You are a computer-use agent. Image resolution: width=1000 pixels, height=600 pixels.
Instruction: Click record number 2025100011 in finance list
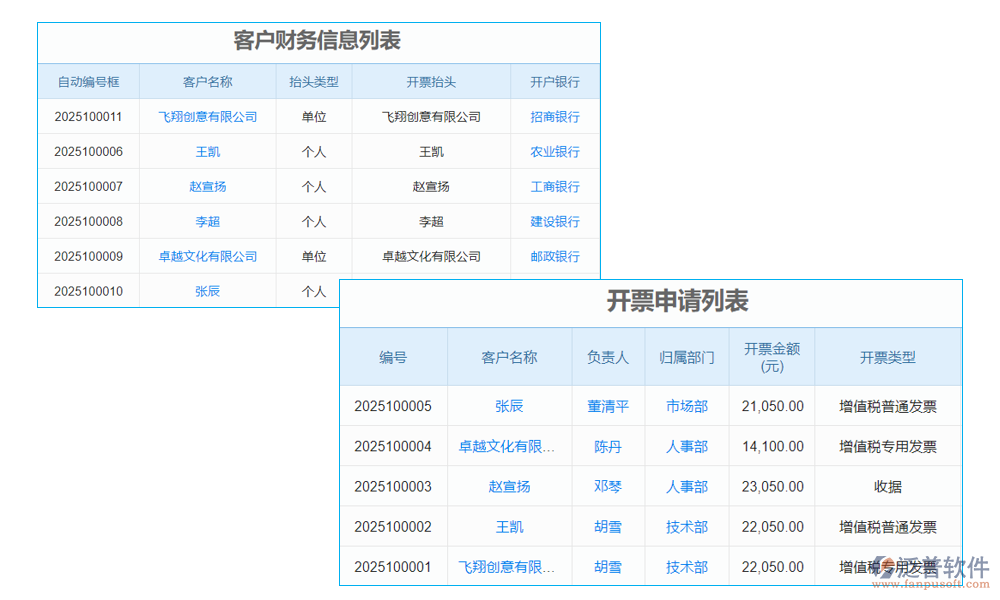pos(88,117)
